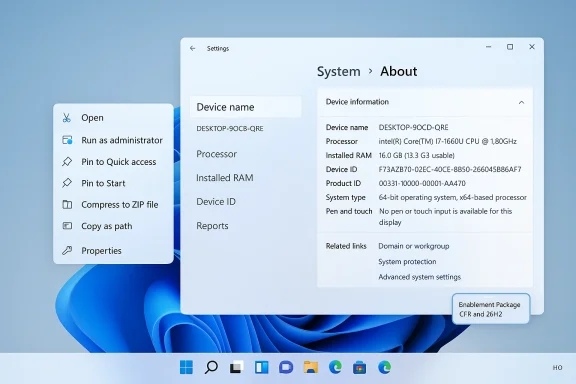The image size is (576, 384).
Task: Collapse the Device information section chevron
Action: coord(521,103)
